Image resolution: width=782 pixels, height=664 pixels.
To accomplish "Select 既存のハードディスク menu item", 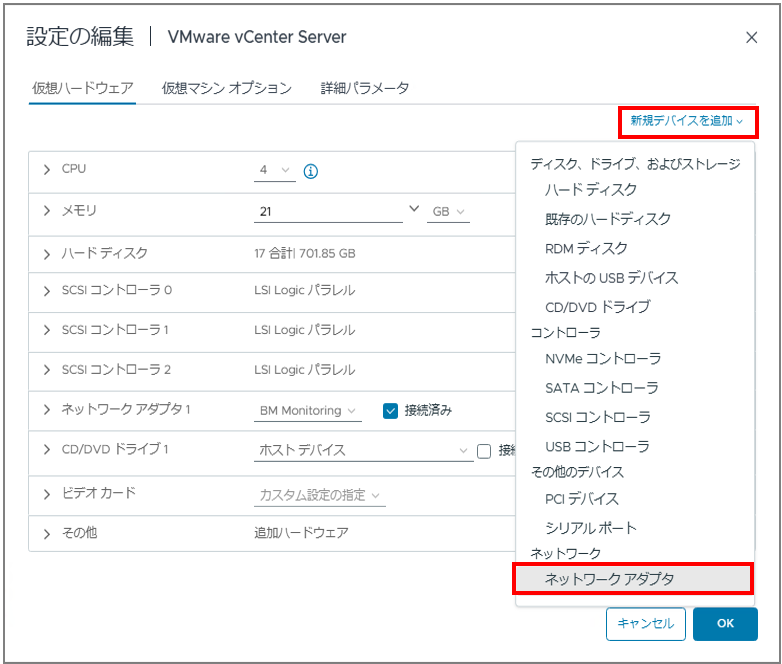I will pyautogui.click(x=608, y=219).
